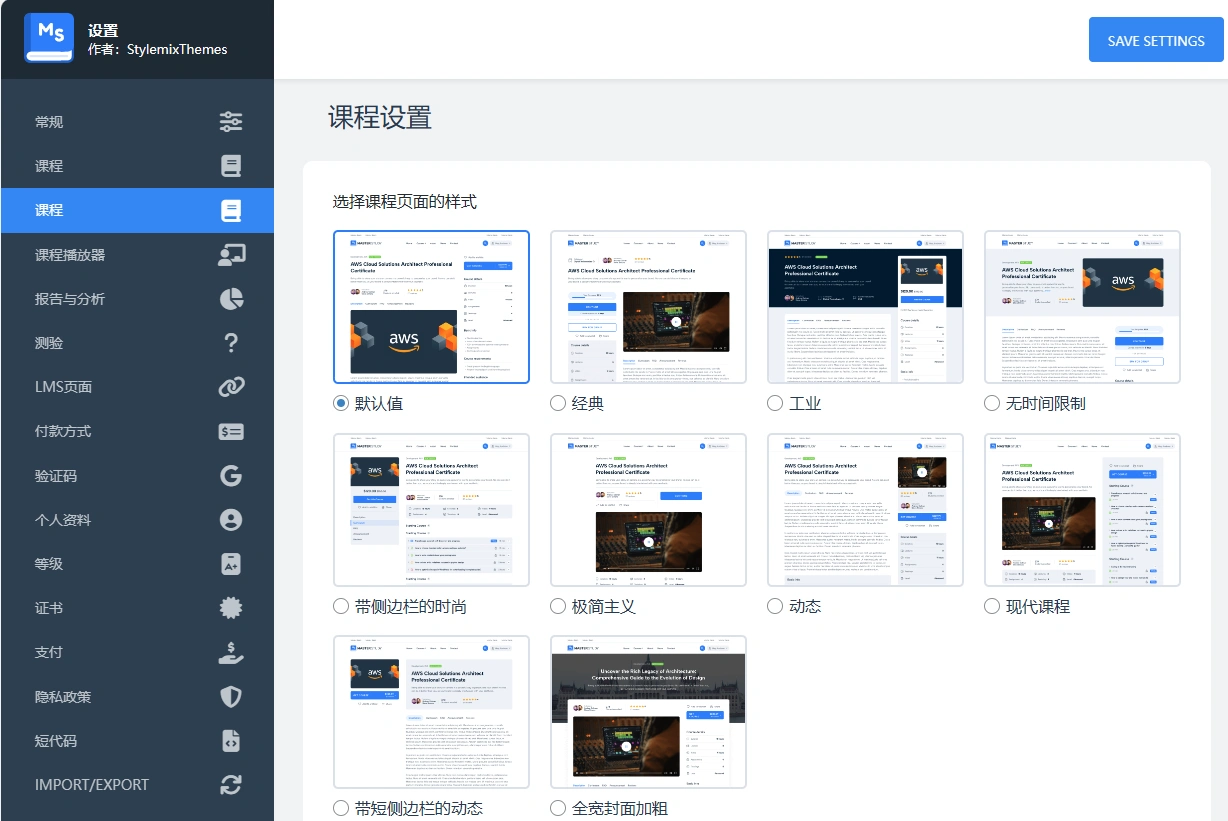
Task: Click the Google icon beside 验证码
Action: tap(231, 475)
